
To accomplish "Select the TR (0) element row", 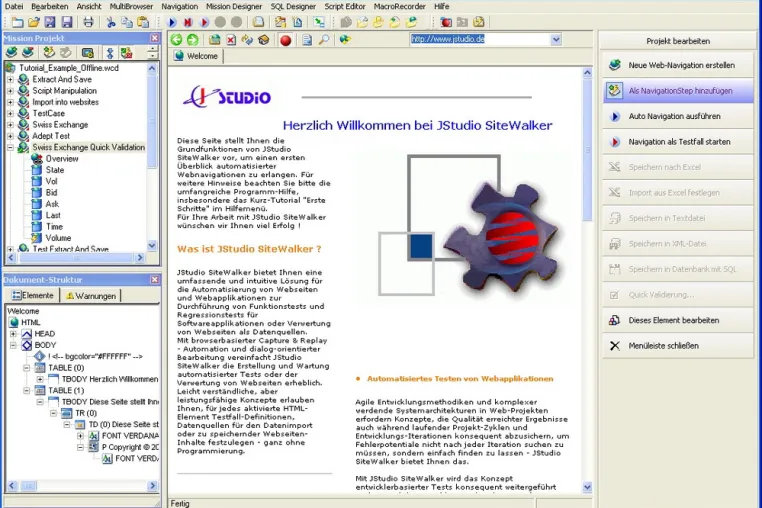I will (86, 413).
